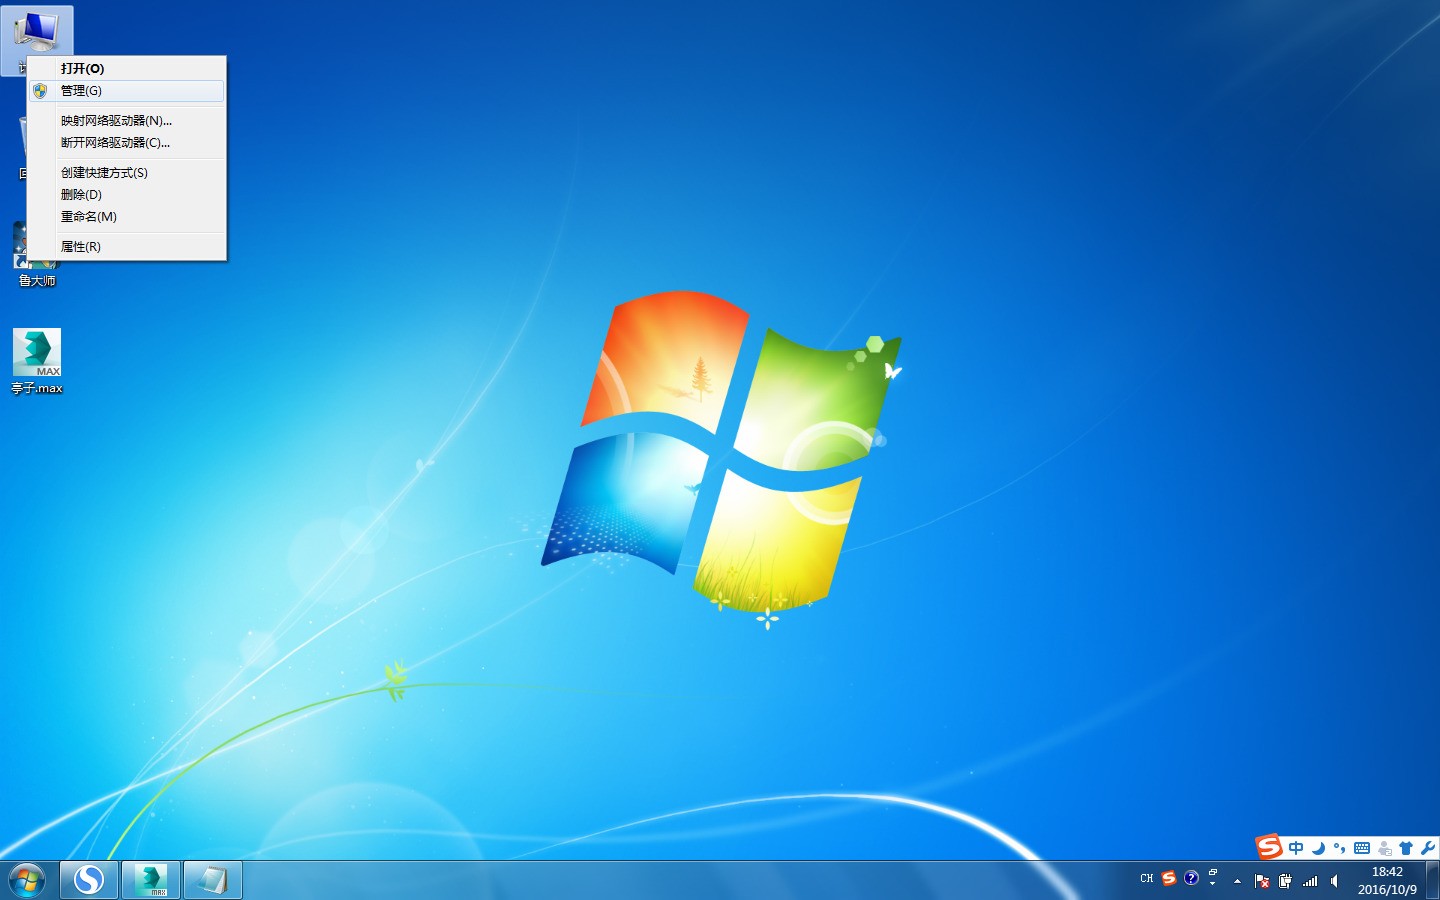1440x900 pixels.
Task: Click the blue help question mark icon
Action: point(1191,878)
